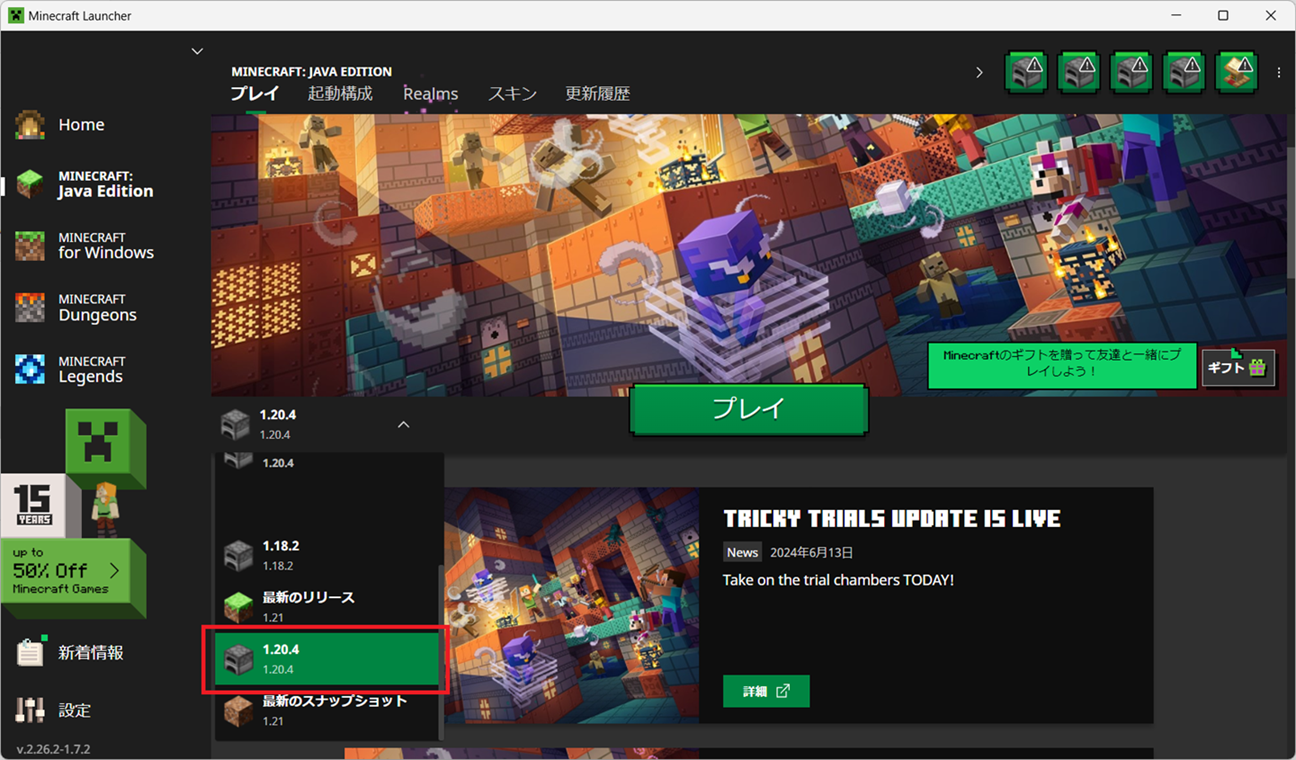The width and height of the screenshot is (1296, 760).
Task: Open Minecraft Dungeons from sidebar
Action: (x=96, y=308)
